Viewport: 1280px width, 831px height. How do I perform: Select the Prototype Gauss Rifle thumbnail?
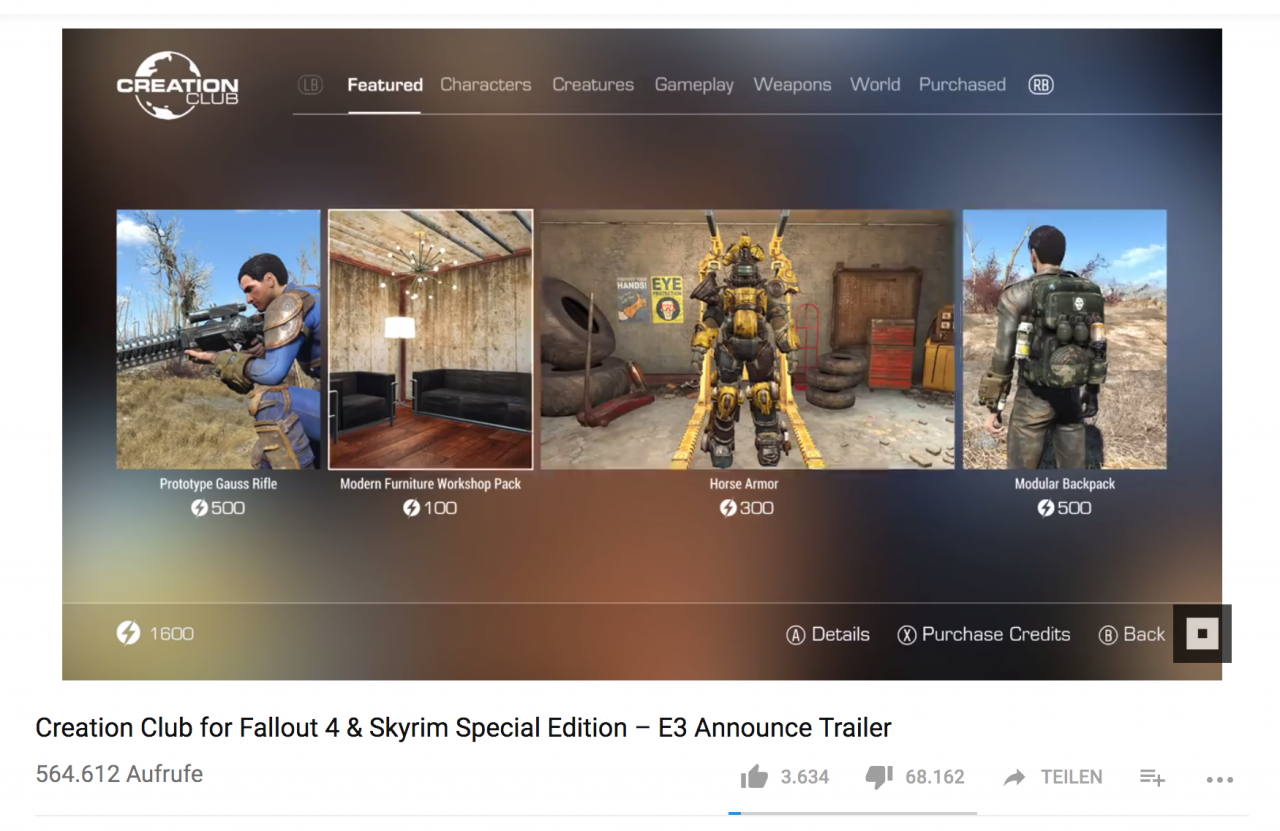(x=218, y=339)
